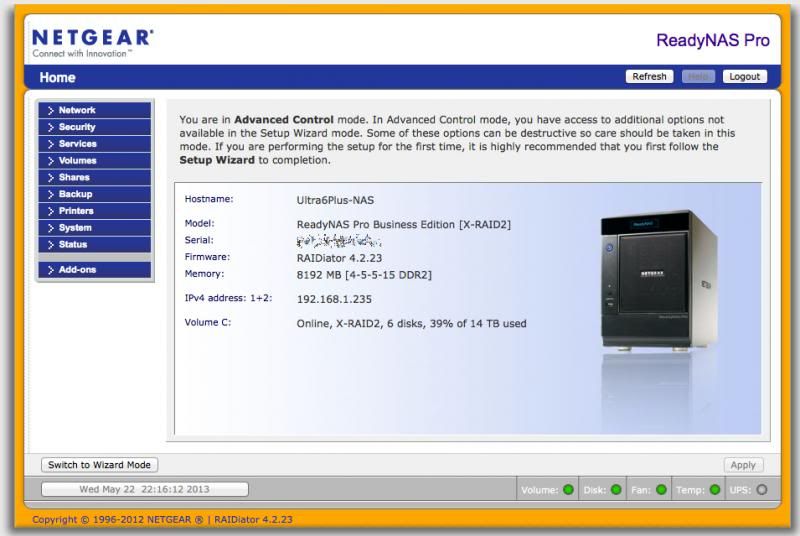Click the date and time button
This screenshot has width=800, height=536.
click(x=145, y=489)
